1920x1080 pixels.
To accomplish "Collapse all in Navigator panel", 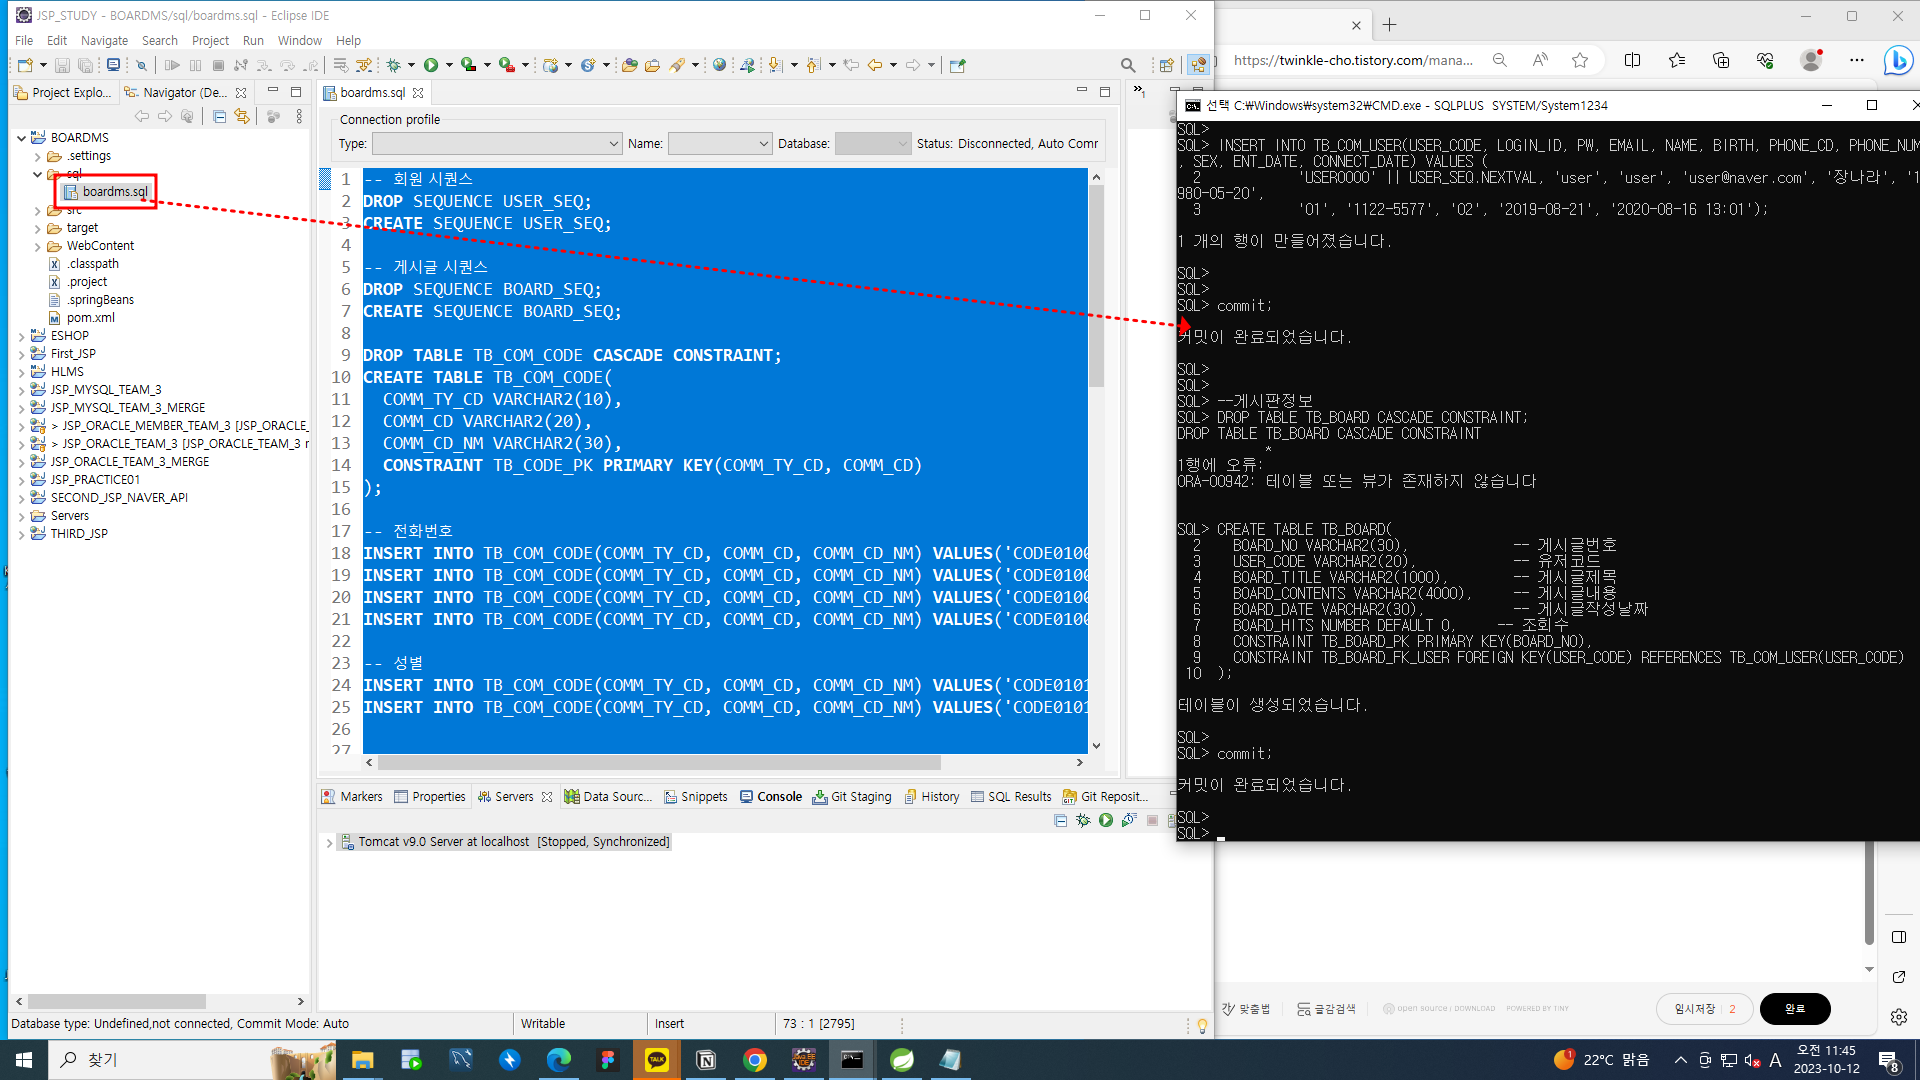I will click(x=219, y=117).
